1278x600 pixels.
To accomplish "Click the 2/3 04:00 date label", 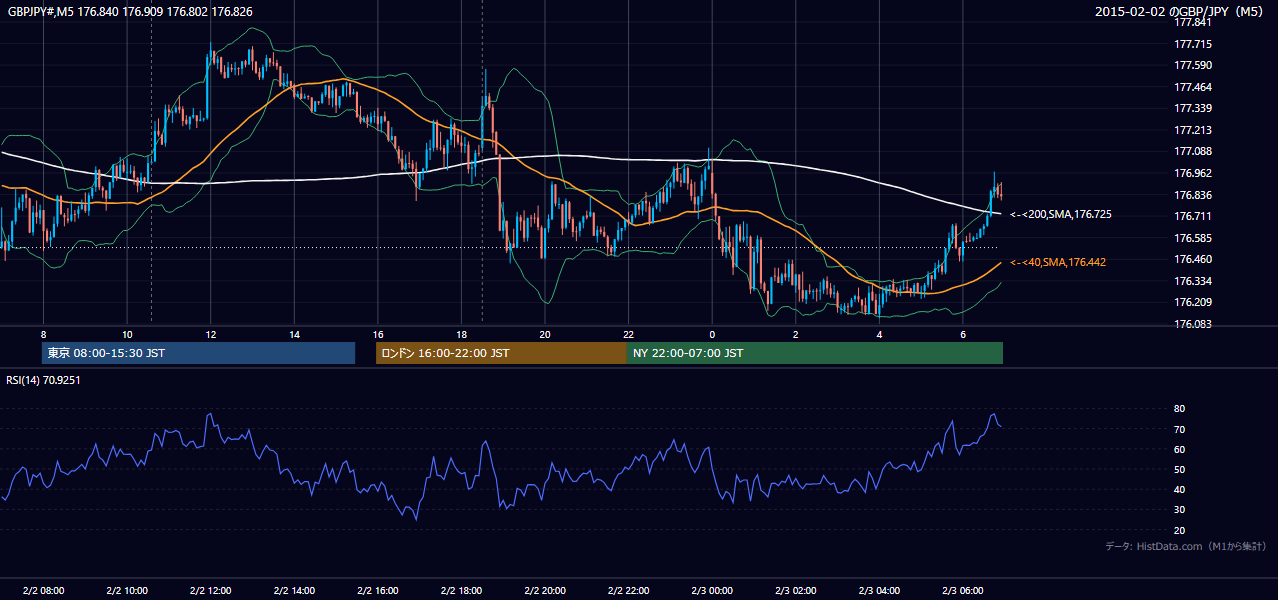I will point(879,590).
